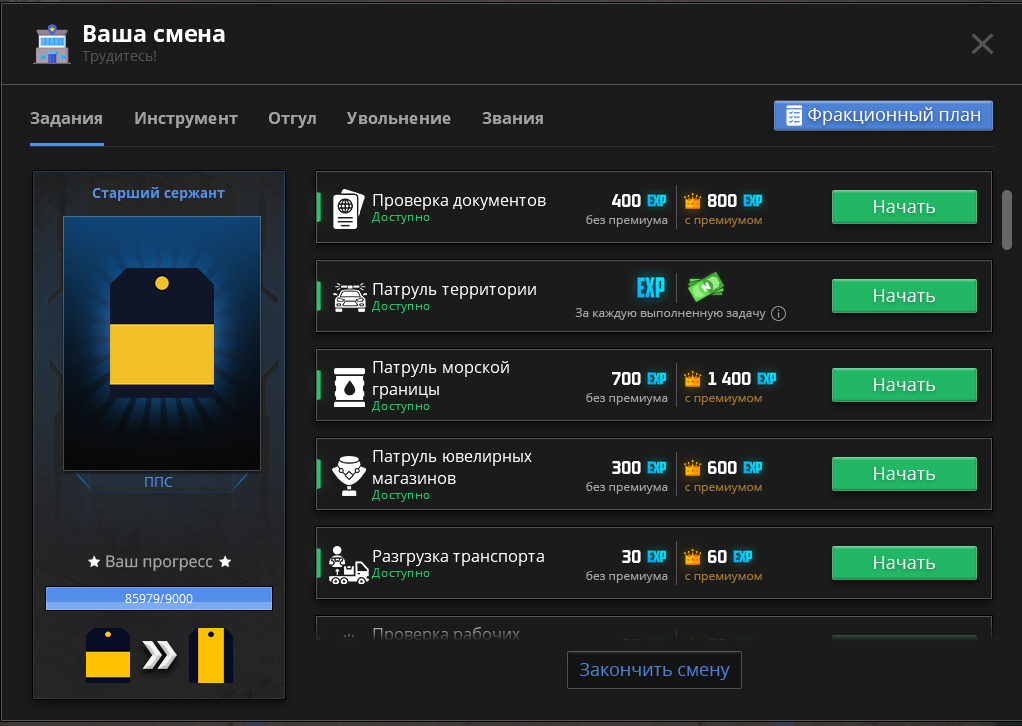Click the progress bar showing 85979/9000
The height and width of the screenshot is (726, 1022).
pos(159,598)
